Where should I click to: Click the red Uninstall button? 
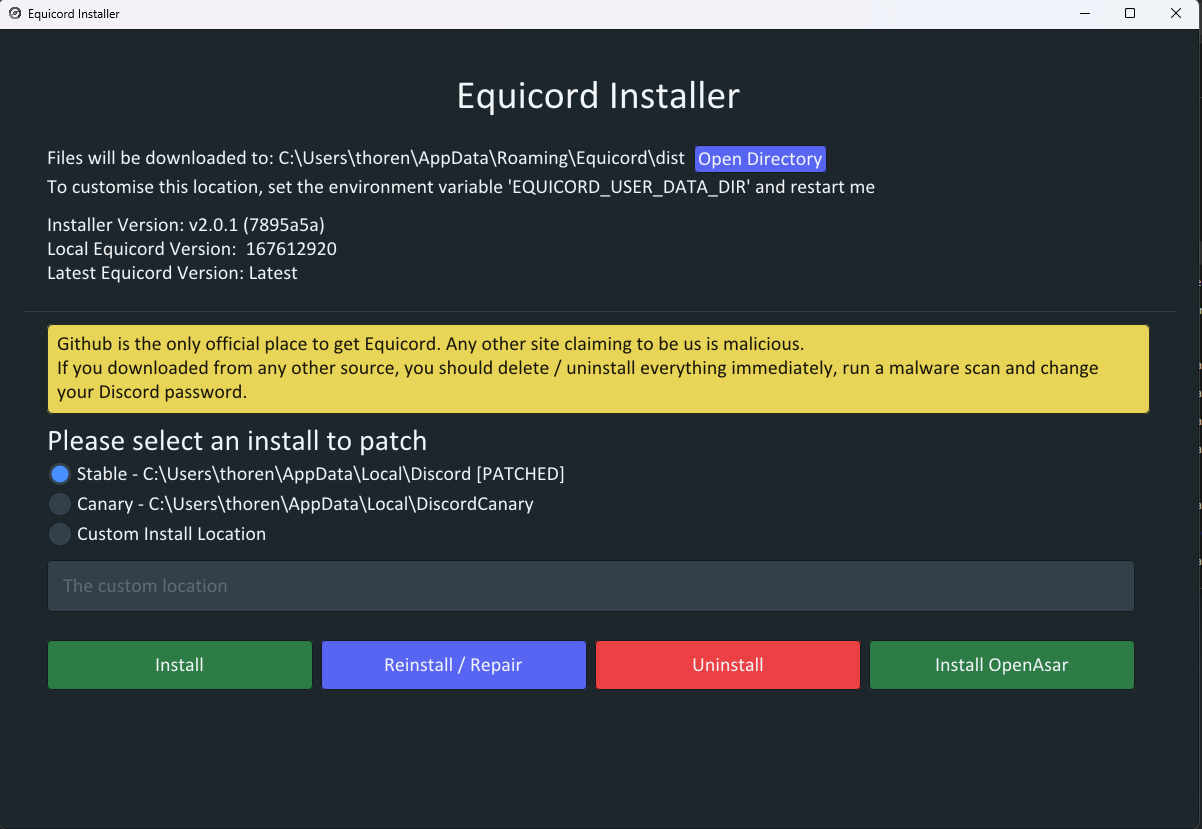(x=728, y=665)
